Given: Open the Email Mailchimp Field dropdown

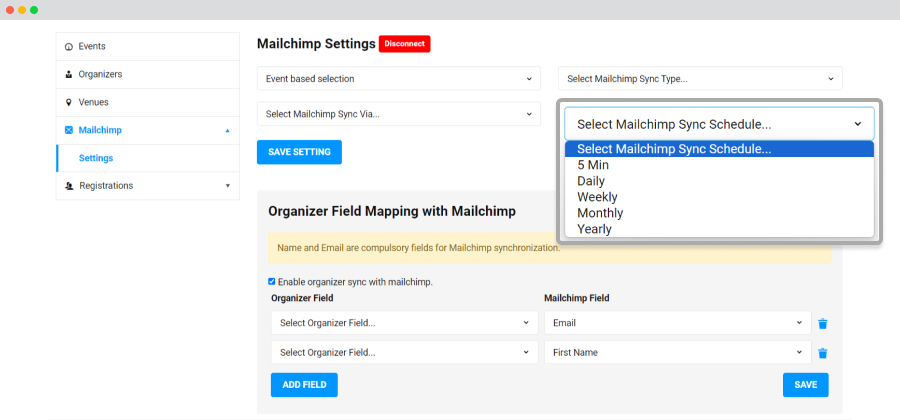Looking at the screenshot, I should pyautogui.click(x=678, y=323).
